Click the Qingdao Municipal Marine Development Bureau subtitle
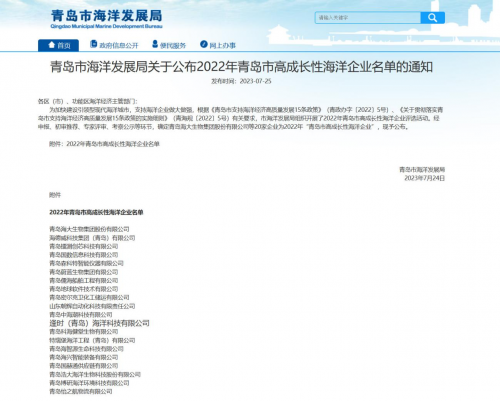The height and width of the screenshot is (401, 500). click(x=106, y=26)
